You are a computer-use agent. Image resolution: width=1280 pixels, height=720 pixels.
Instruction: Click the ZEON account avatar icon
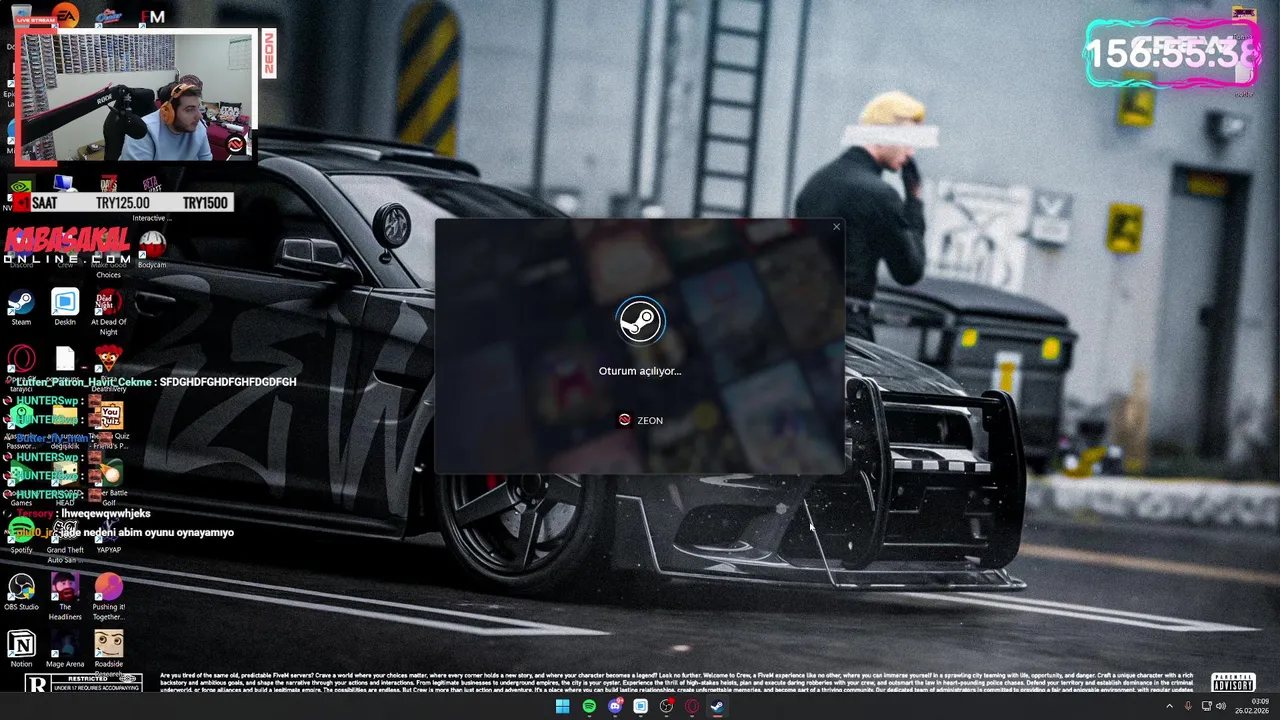pos(625,420)
